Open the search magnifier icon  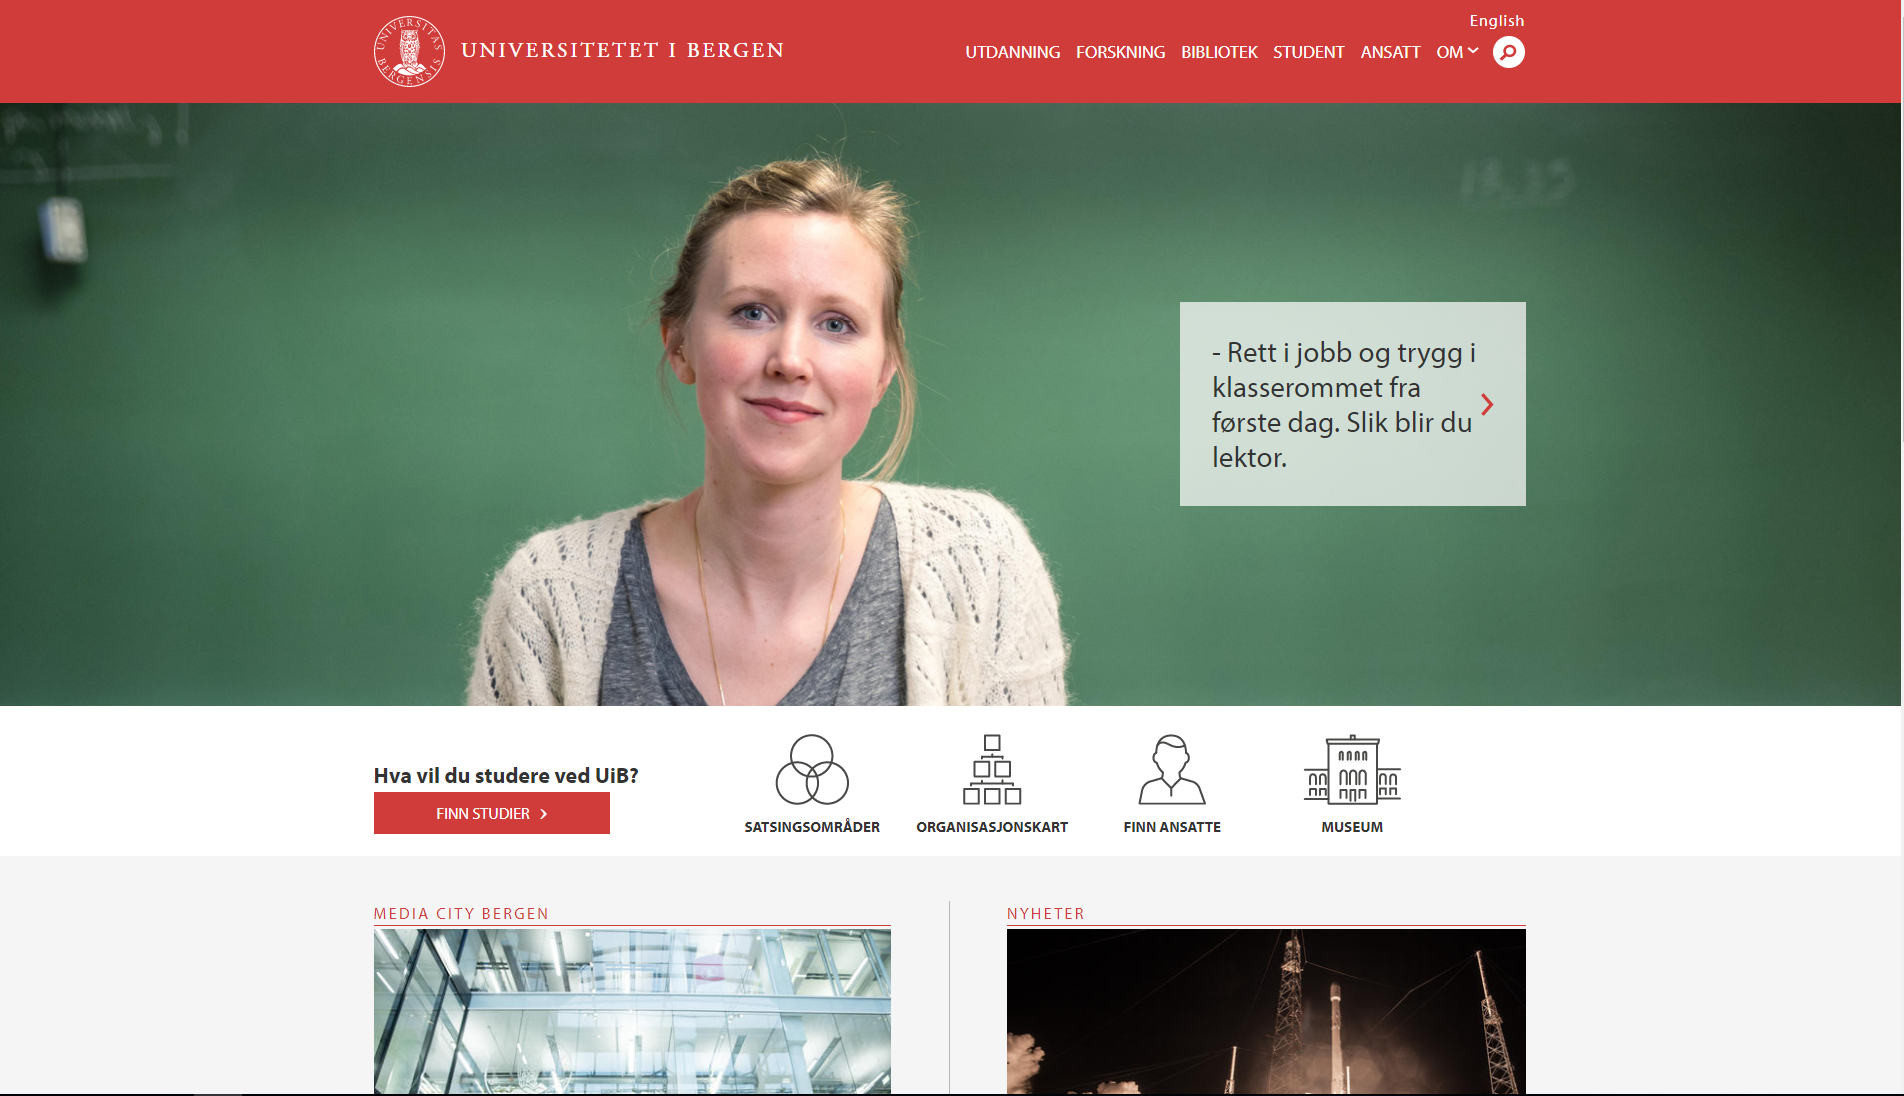click(x=1508, y=52)
